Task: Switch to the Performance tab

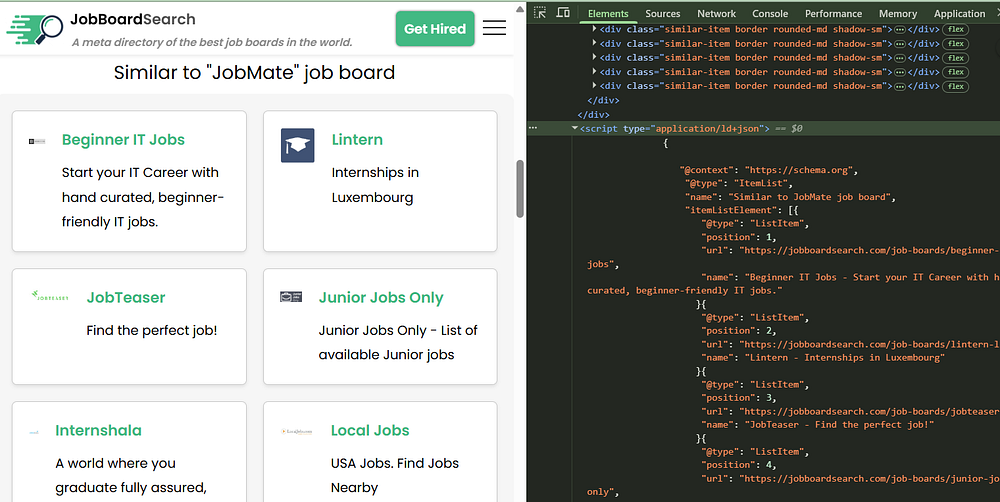Action: point(833,13)
